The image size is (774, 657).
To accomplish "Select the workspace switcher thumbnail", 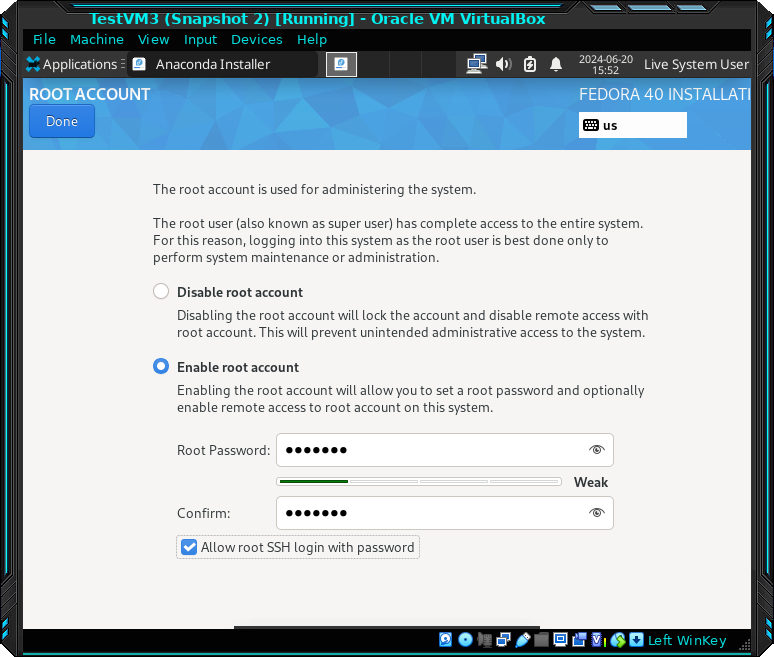I will click(341, 64).
